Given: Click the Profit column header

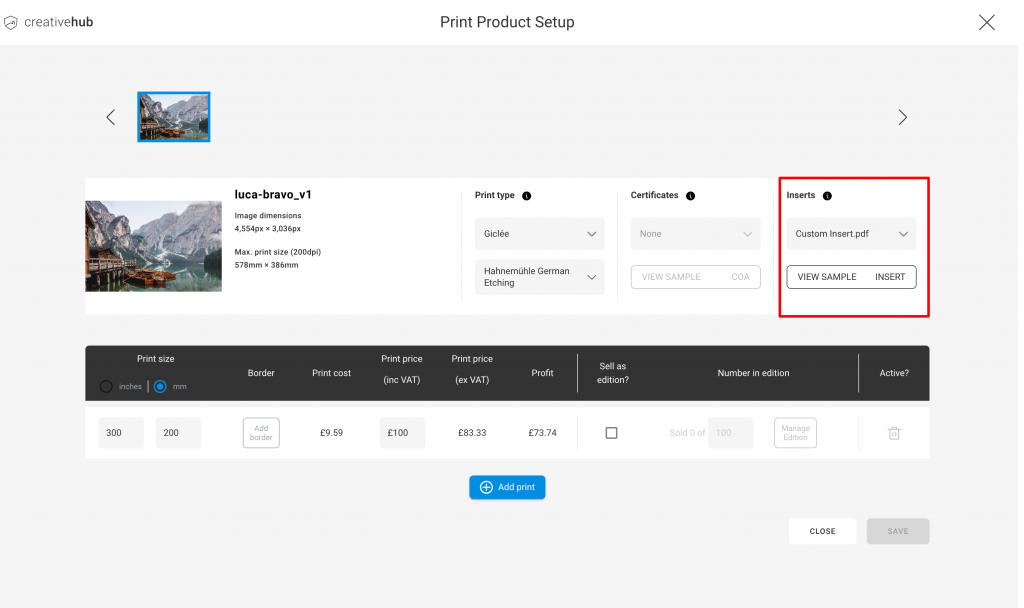Looking at the screenshot, I should tap(542, 373).
